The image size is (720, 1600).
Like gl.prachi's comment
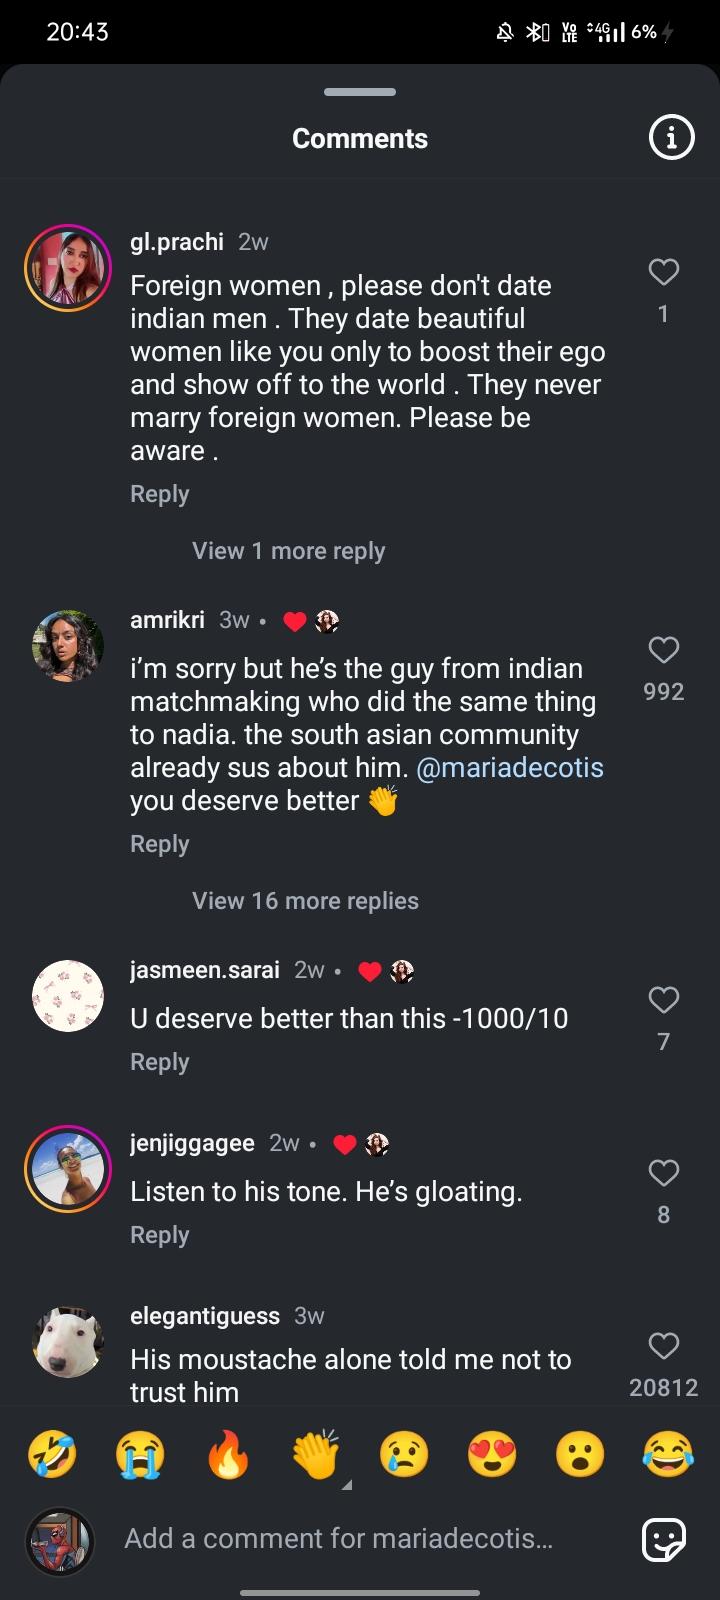(663, 272)
